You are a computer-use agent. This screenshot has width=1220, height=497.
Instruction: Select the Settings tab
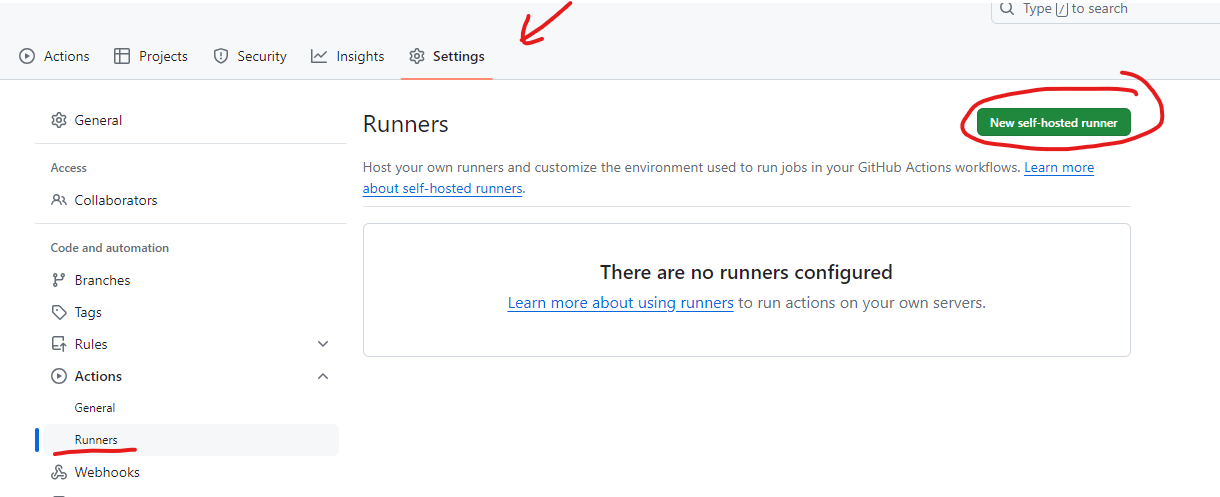point(447,56)
